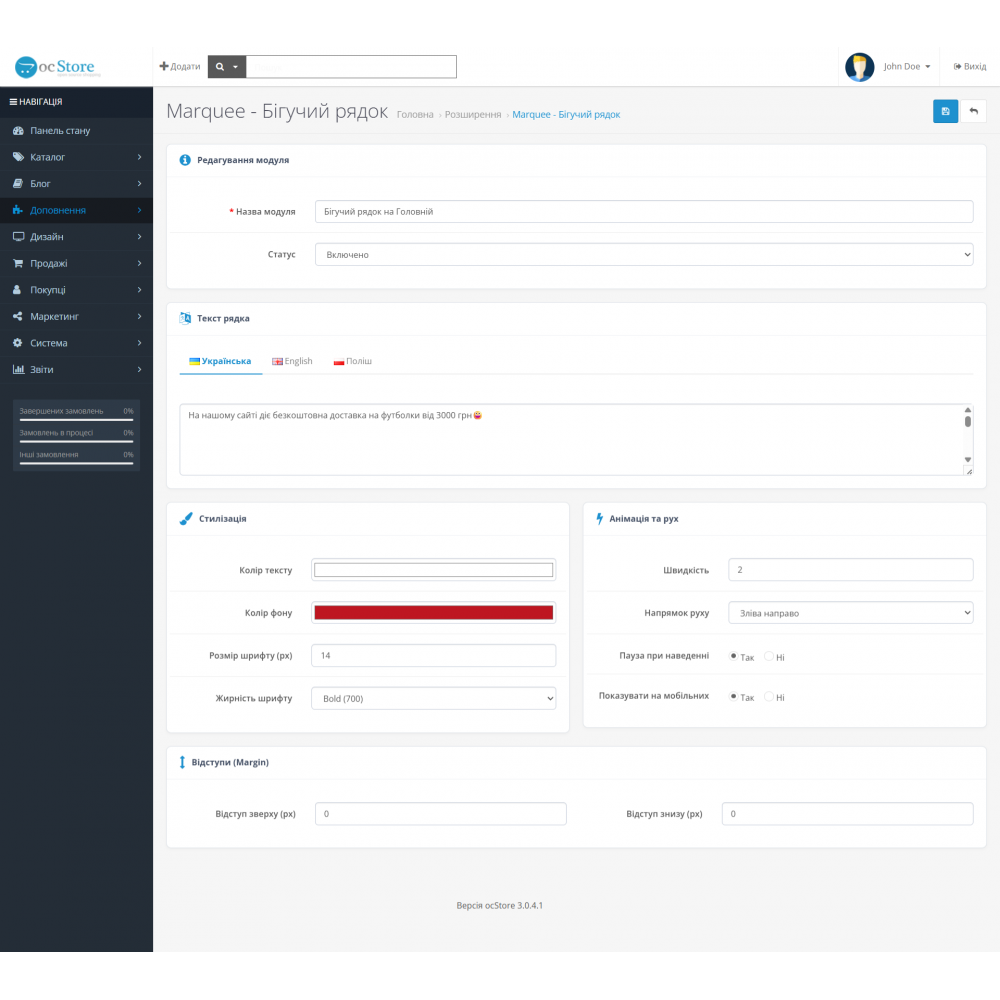Switch to the English language tab
The image size is (1000, 1000).
click(x=293, y=361)
